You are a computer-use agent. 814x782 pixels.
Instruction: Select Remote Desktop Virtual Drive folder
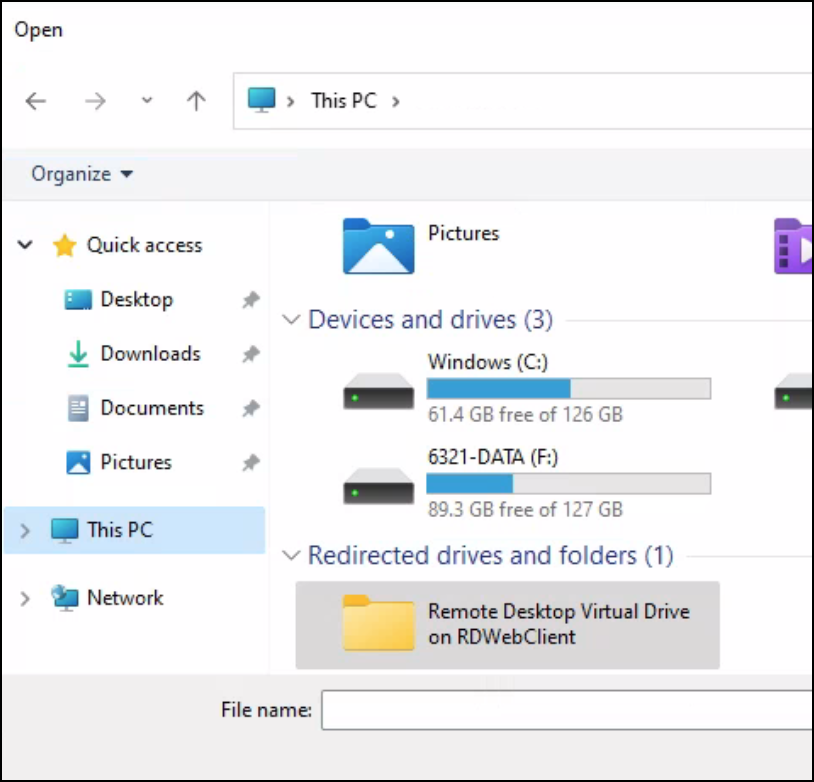tap(378, 624)
